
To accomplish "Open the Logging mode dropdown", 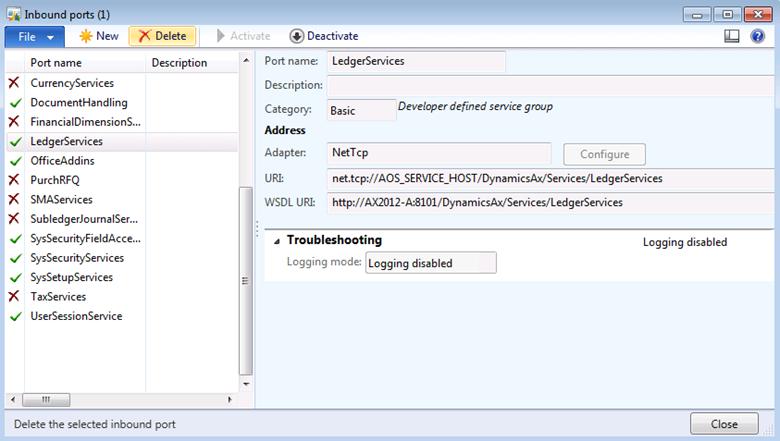I will (x=431, y=263).
